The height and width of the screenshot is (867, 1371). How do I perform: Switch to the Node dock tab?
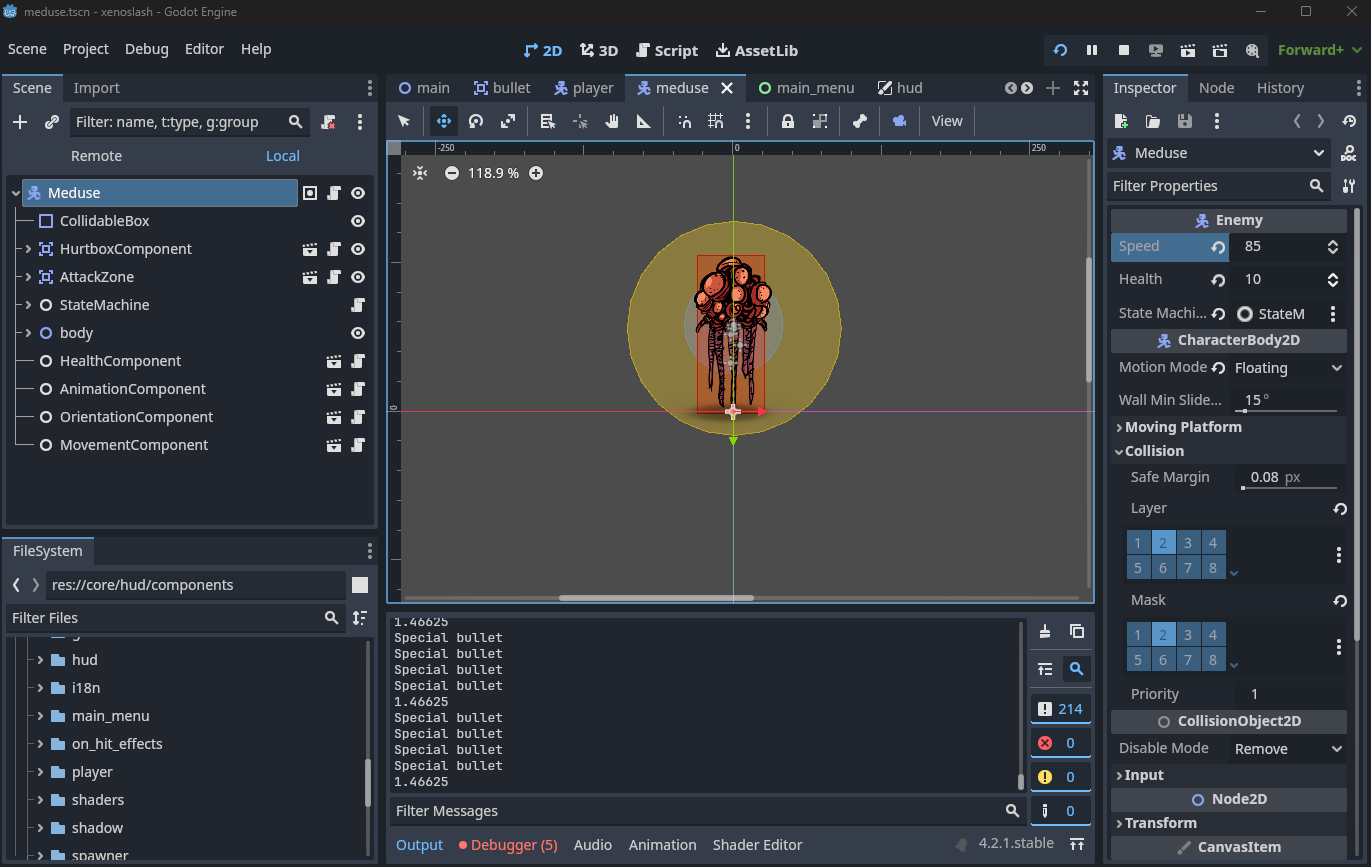(1216, 88)
